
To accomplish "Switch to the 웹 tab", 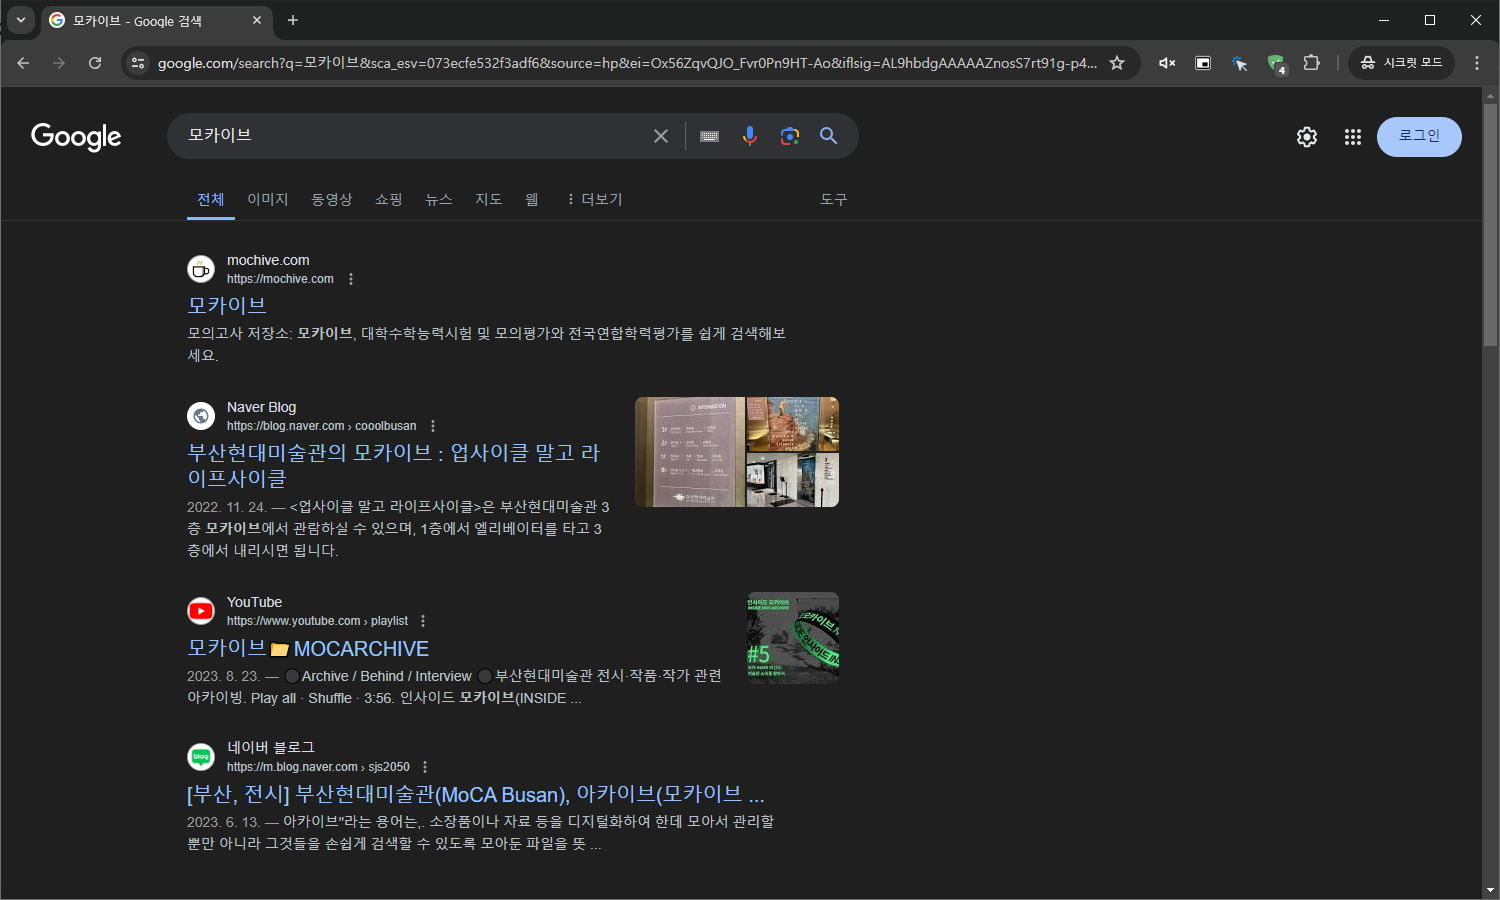I will (532, 199).
